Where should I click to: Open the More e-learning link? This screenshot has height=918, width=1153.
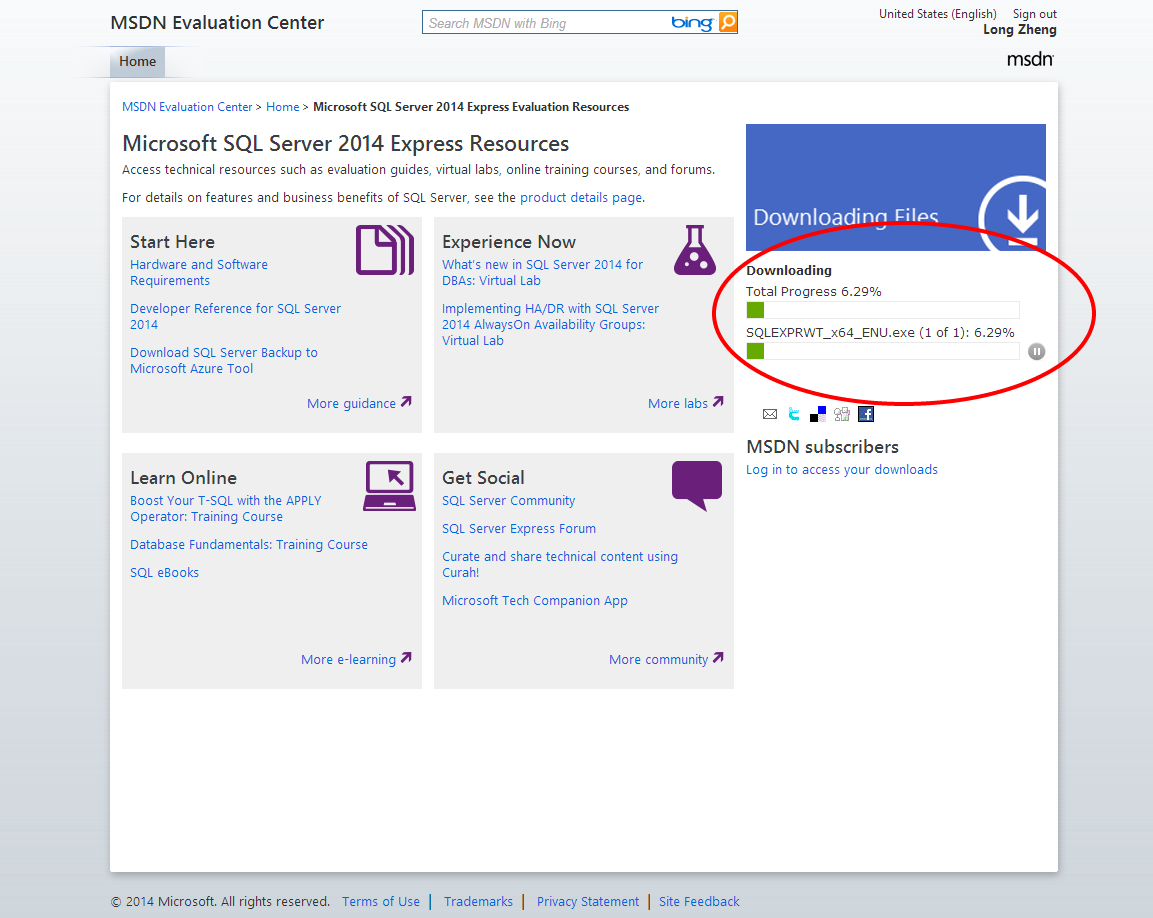click(349, 659)
